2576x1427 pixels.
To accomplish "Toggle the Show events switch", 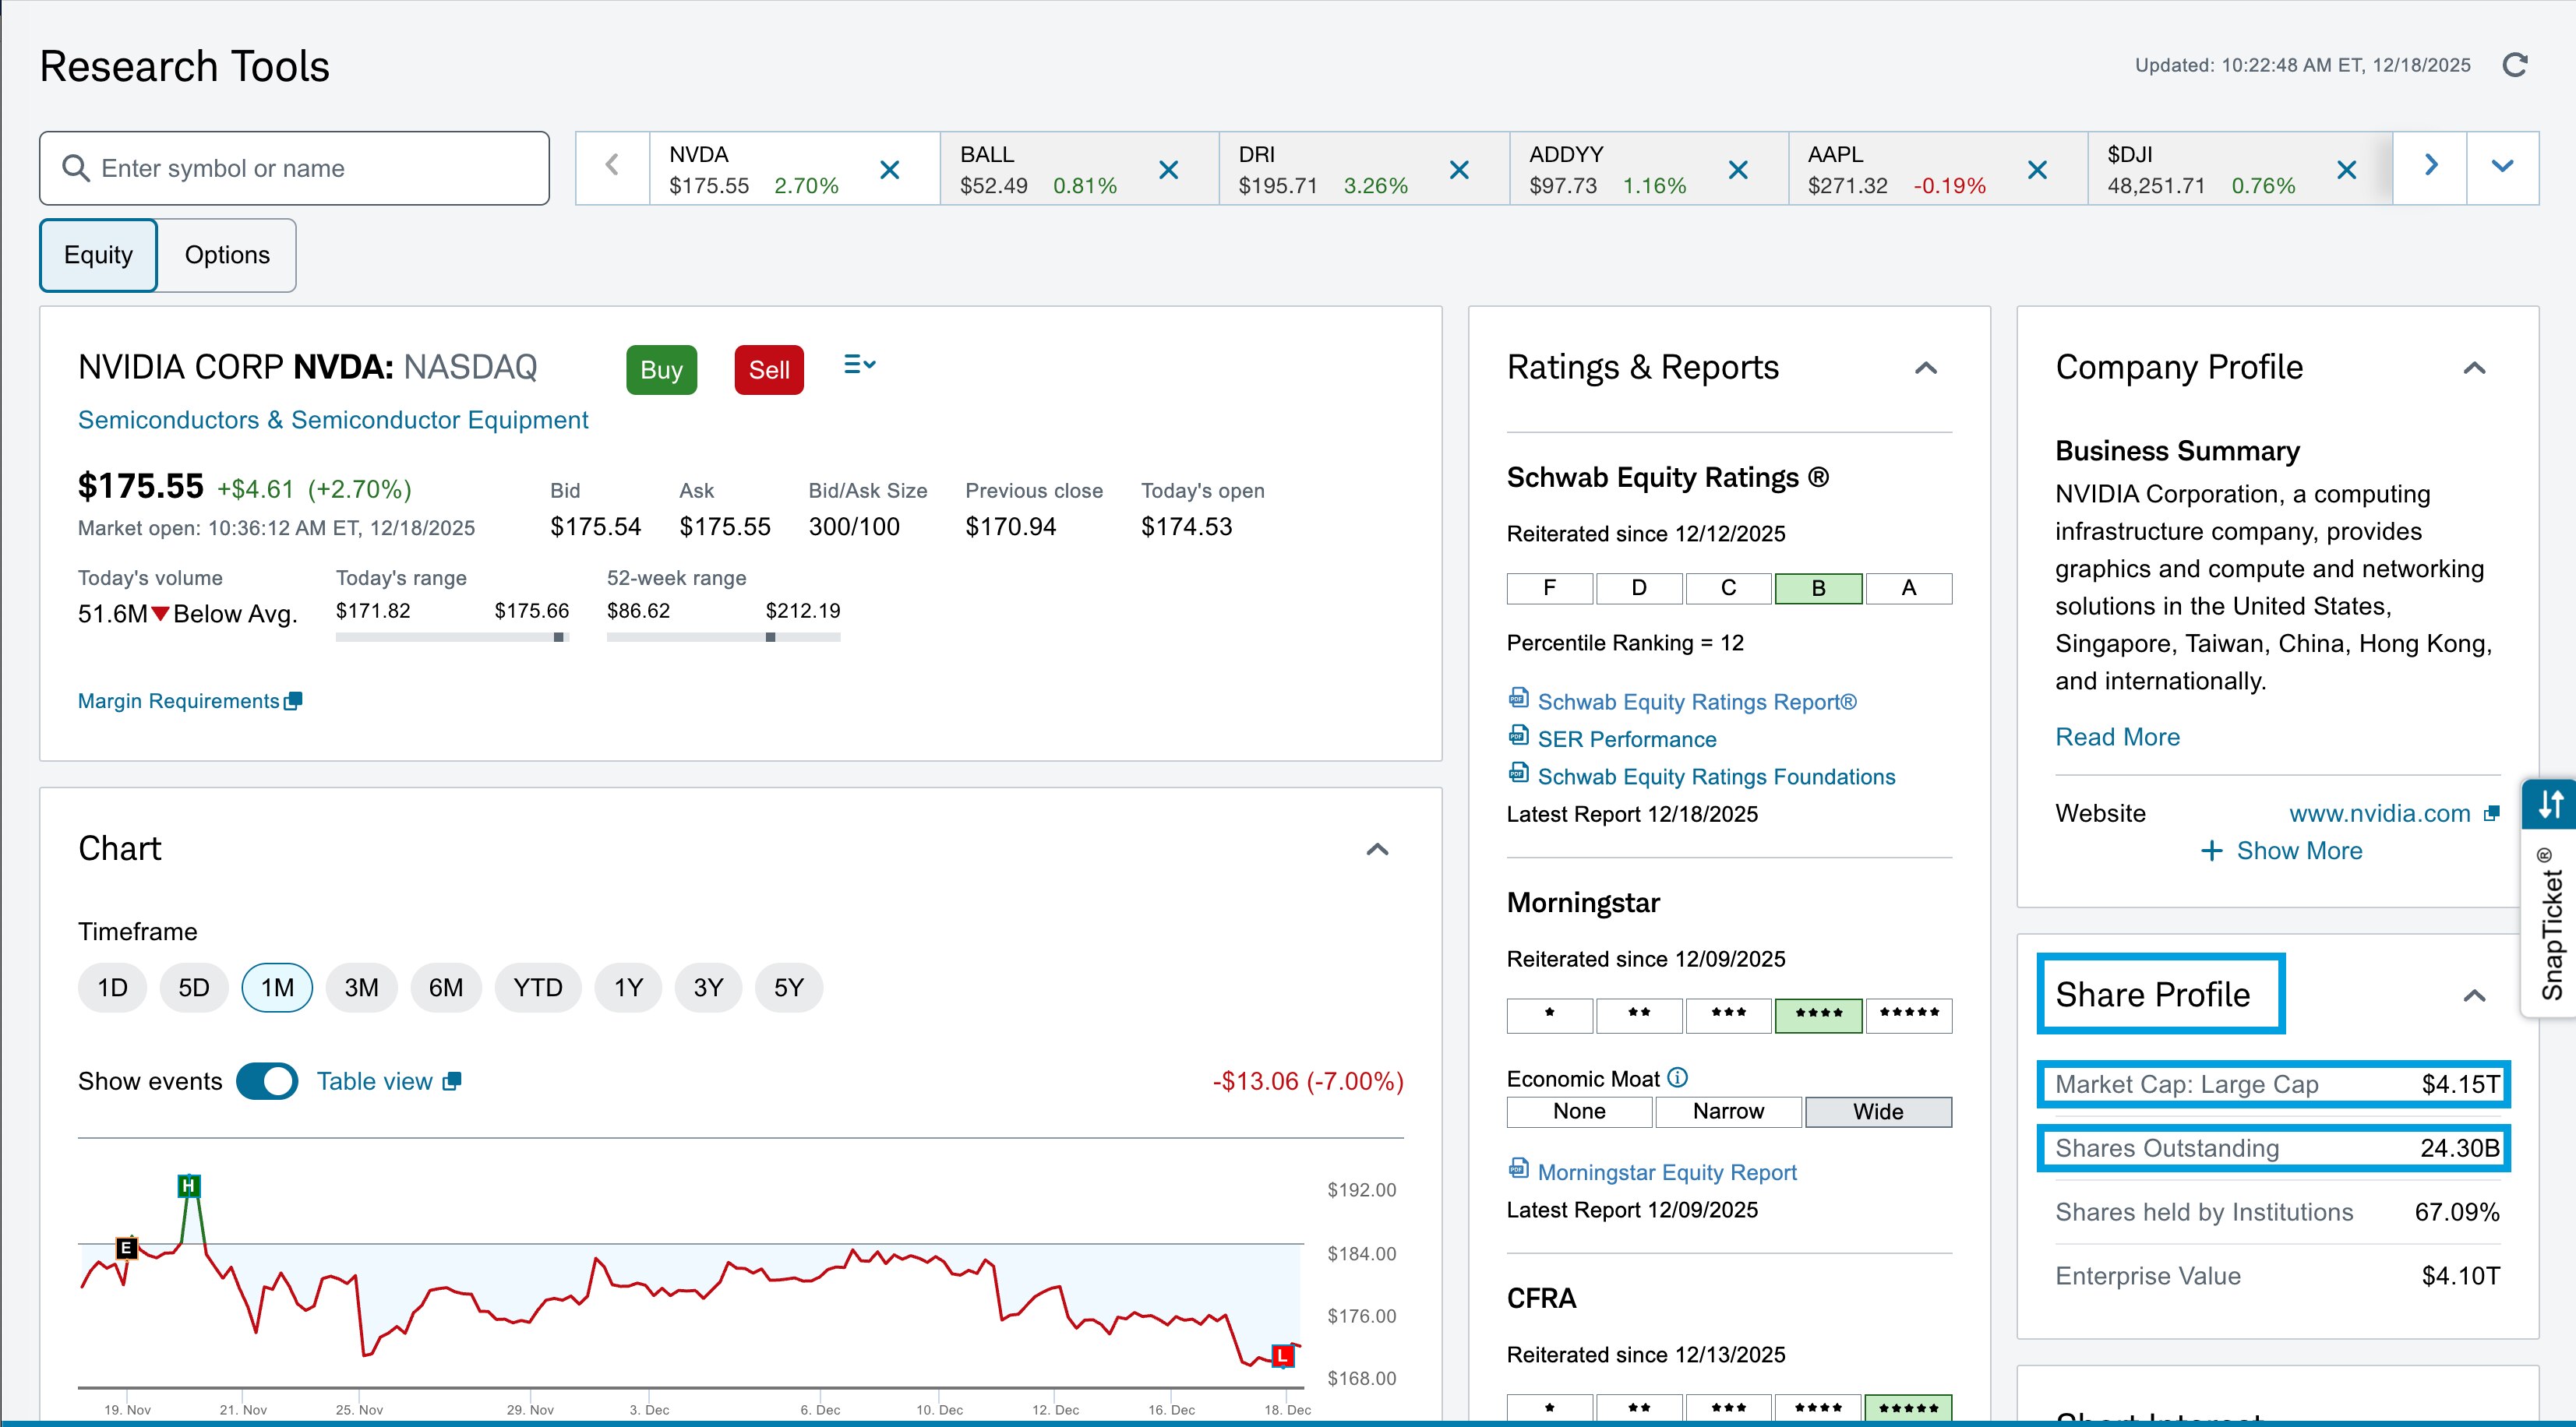I will pyautogui.click(x=267, y=1081).
